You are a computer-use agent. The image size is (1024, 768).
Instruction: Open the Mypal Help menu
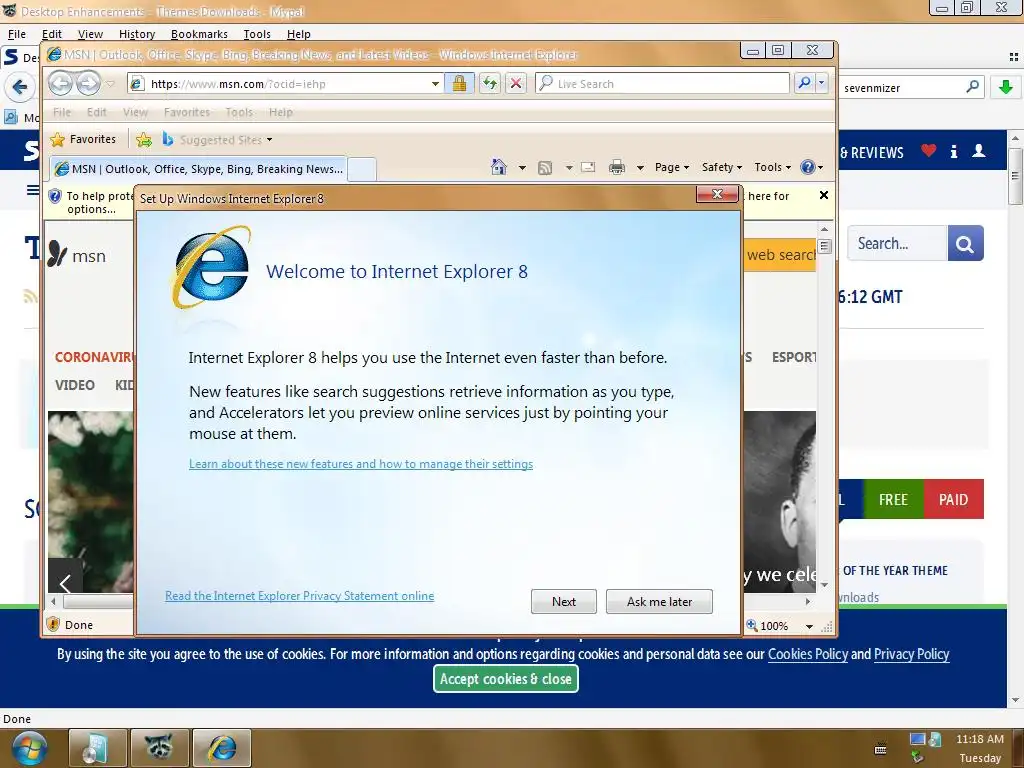click(298, 34)
